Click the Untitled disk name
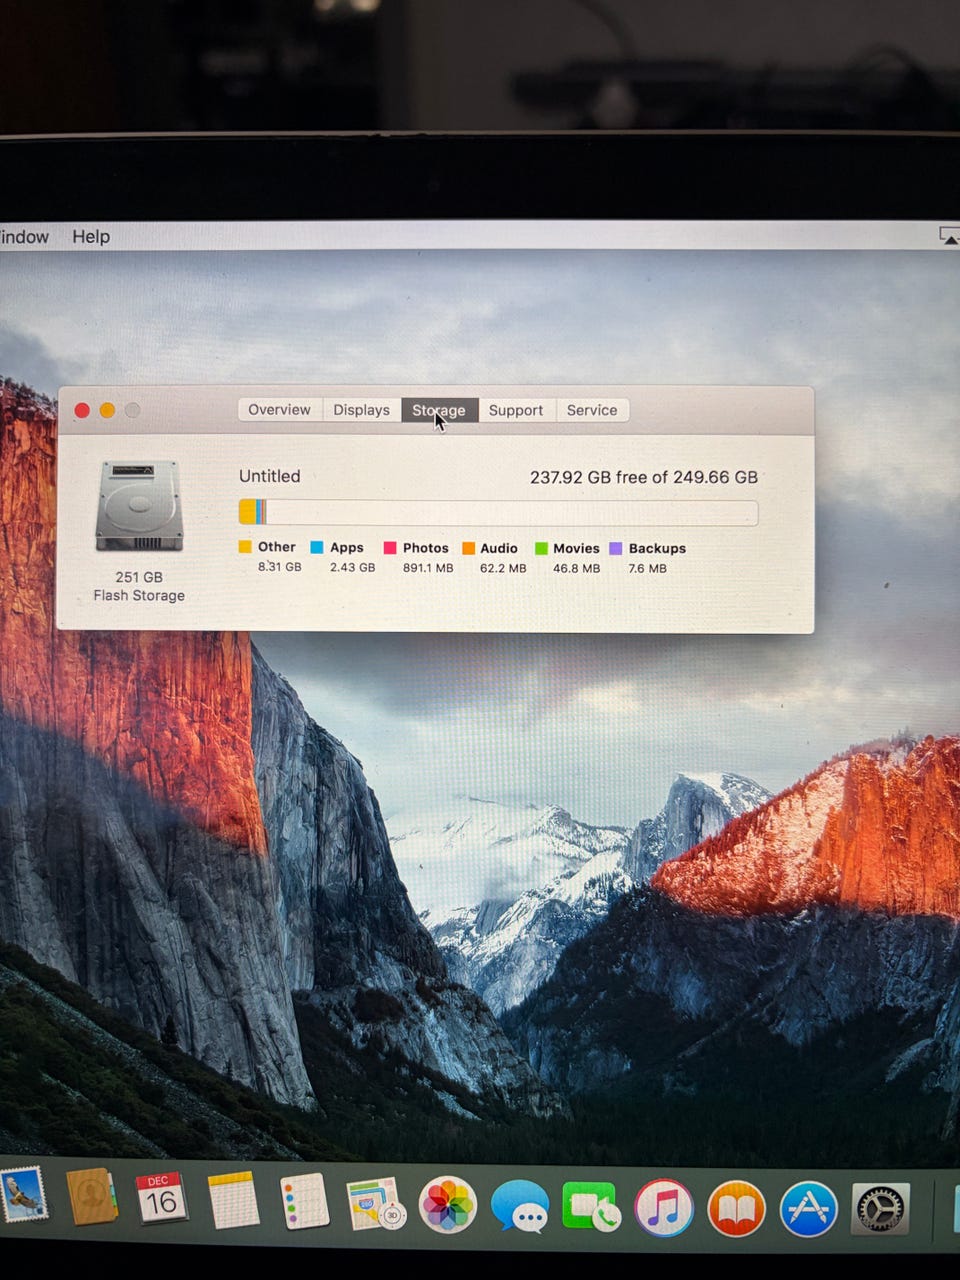Viewport: 960px width, 1280px height. coord(269,476)
